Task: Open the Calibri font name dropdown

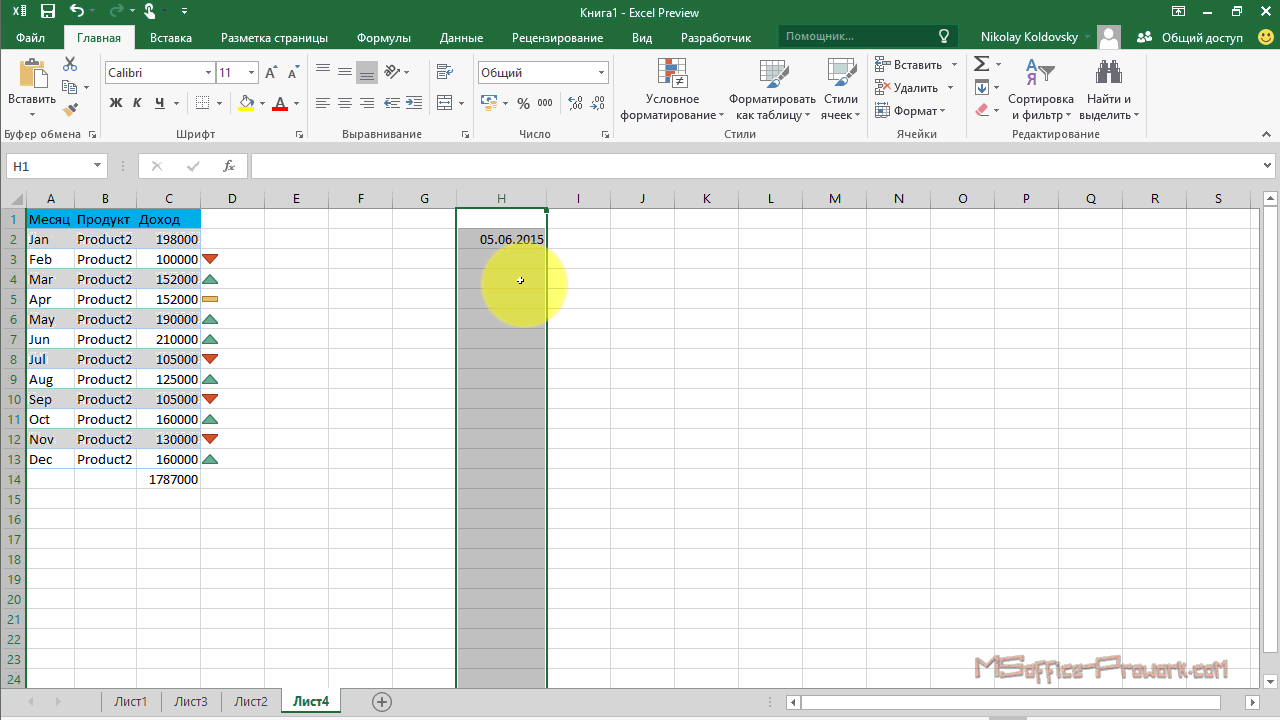Action: [x=208, y=73]
